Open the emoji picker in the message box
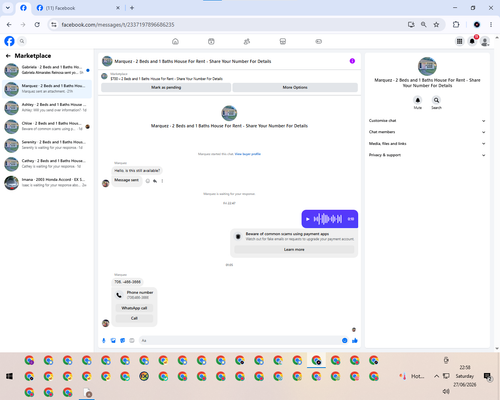Screen dimensions: 500x400 [345, 340]
